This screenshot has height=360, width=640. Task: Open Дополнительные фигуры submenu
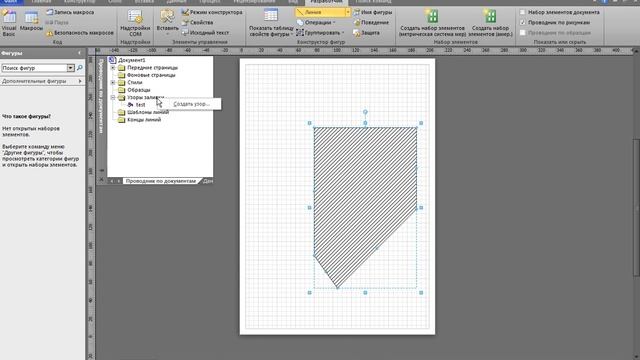pyautogui.click(x=42, y=81)
